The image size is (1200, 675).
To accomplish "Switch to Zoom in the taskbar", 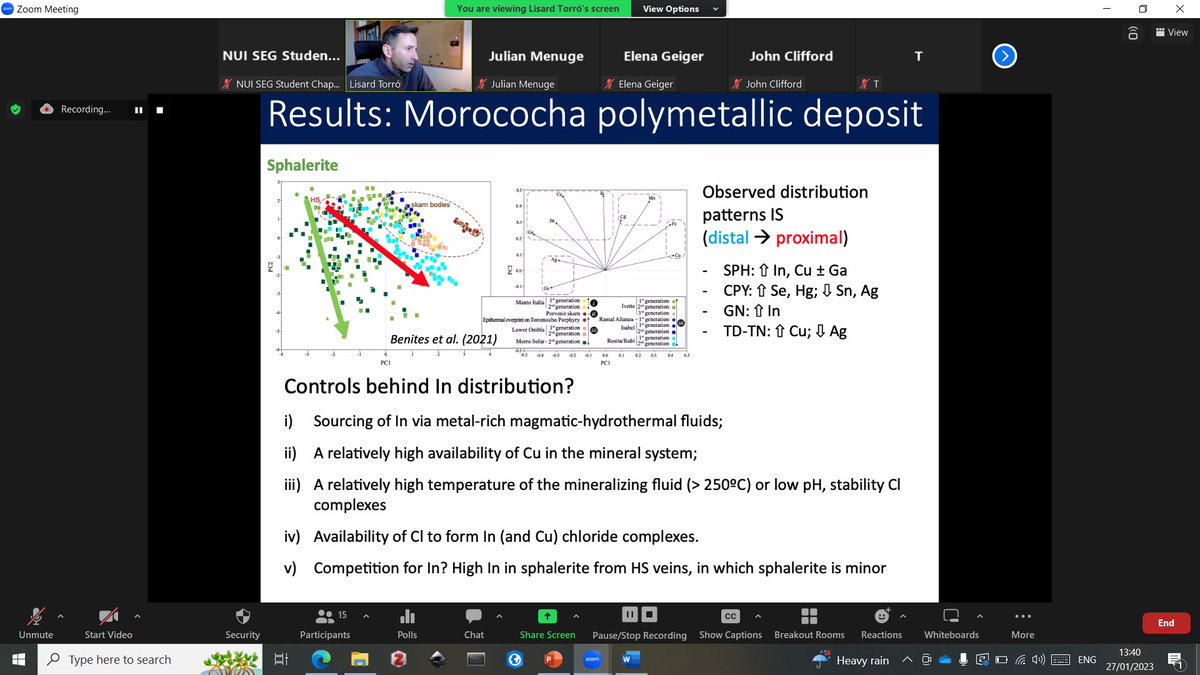I will [x=590, y=660].
